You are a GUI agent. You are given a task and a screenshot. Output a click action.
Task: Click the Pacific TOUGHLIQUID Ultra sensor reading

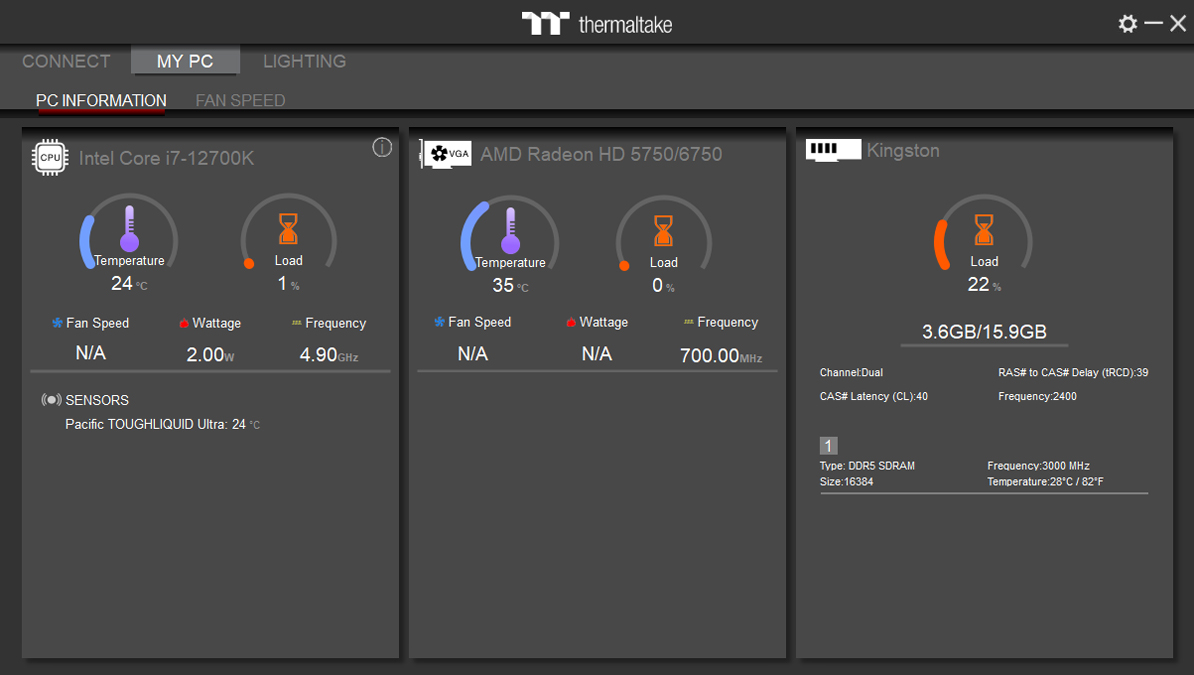(x=162, y=424)
